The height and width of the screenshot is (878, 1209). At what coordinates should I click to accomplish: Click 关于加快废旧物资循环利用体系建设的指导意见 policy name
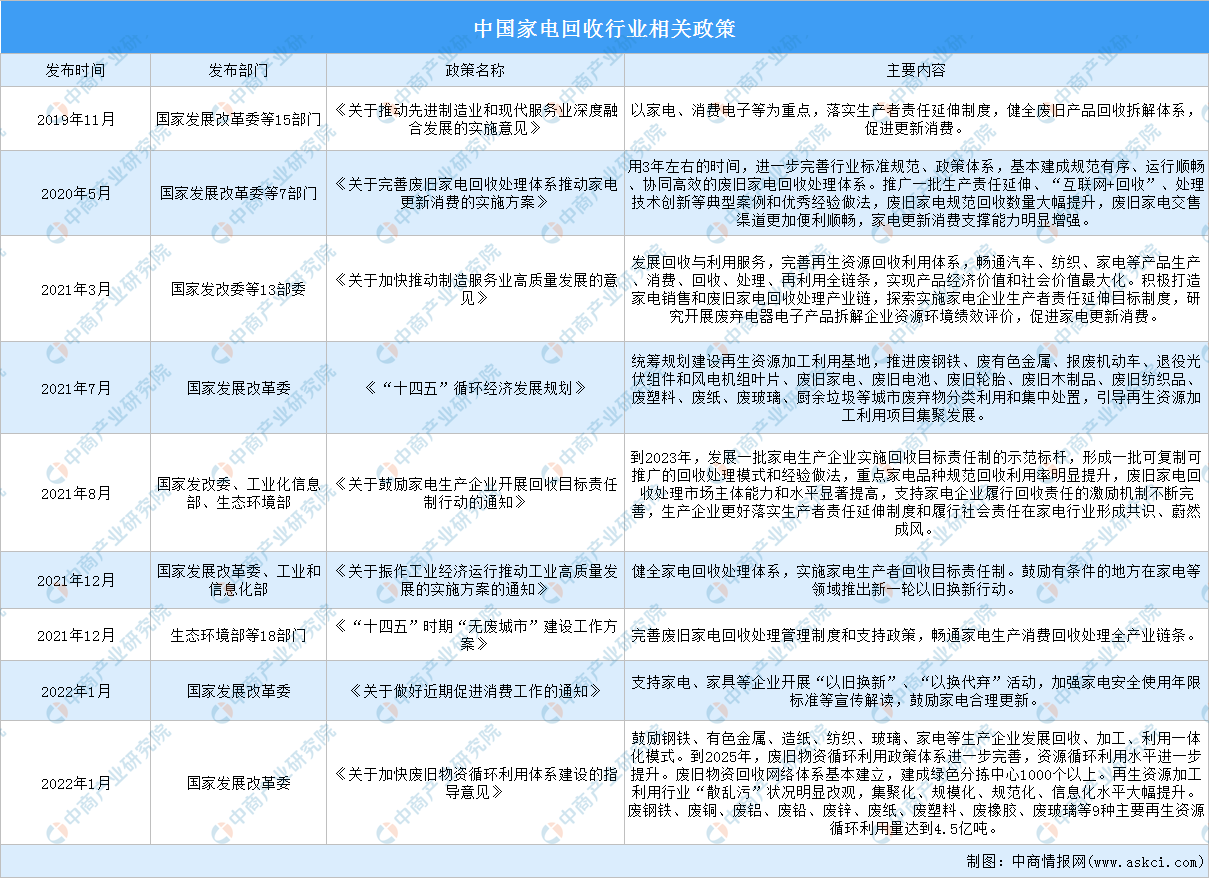[x=475, y=783]
